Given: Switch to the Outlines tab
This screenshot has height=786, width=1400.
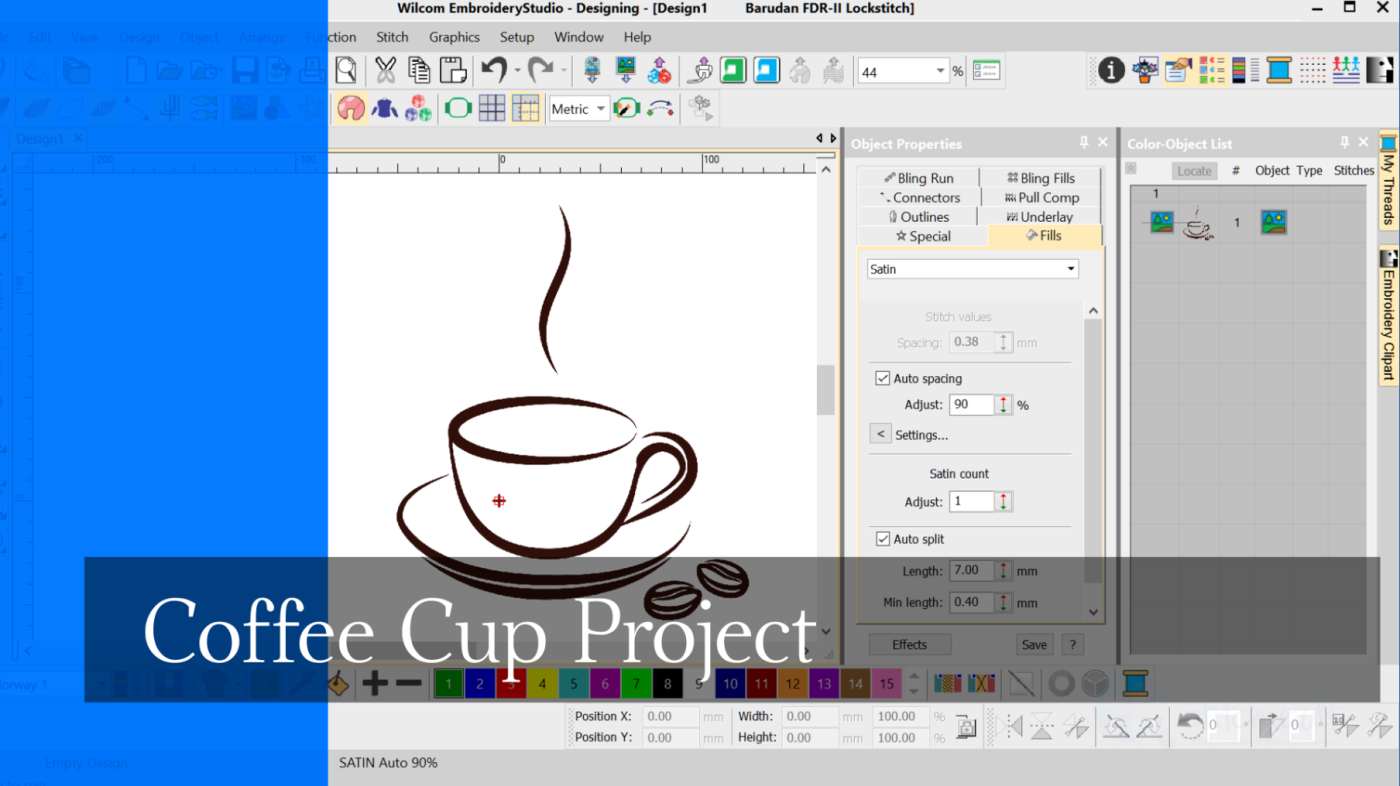Looking at the screenshot, I should (x=918, y=217).
